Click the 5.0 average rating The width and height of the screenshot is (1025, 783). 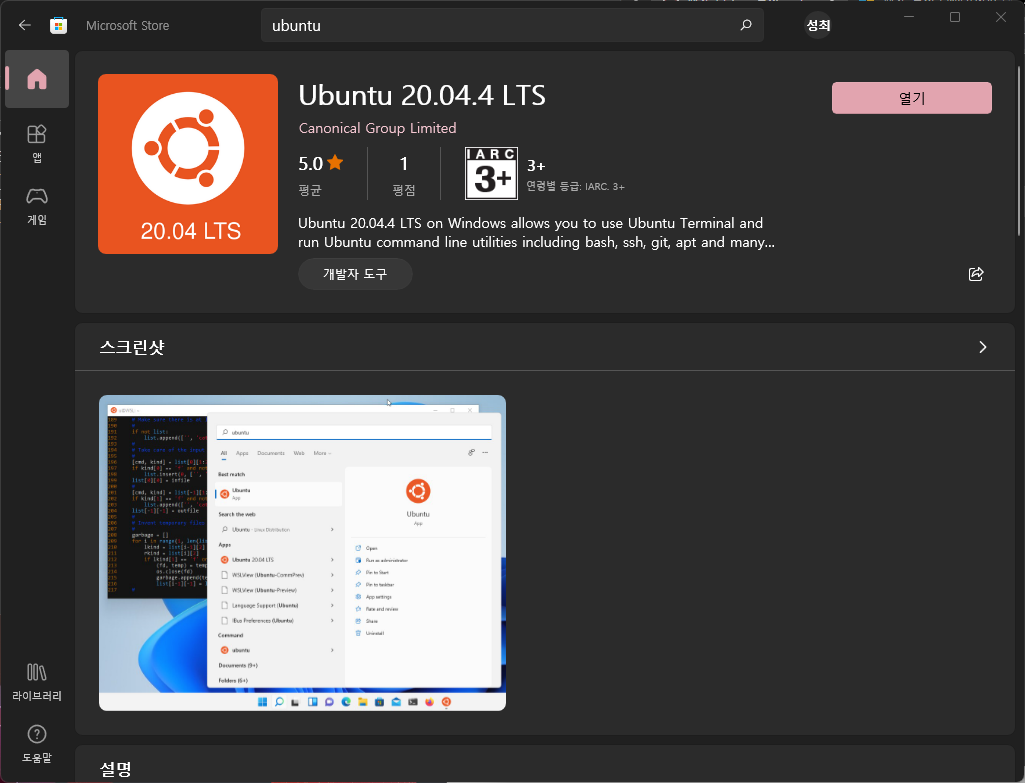click(x=320, y=175)
